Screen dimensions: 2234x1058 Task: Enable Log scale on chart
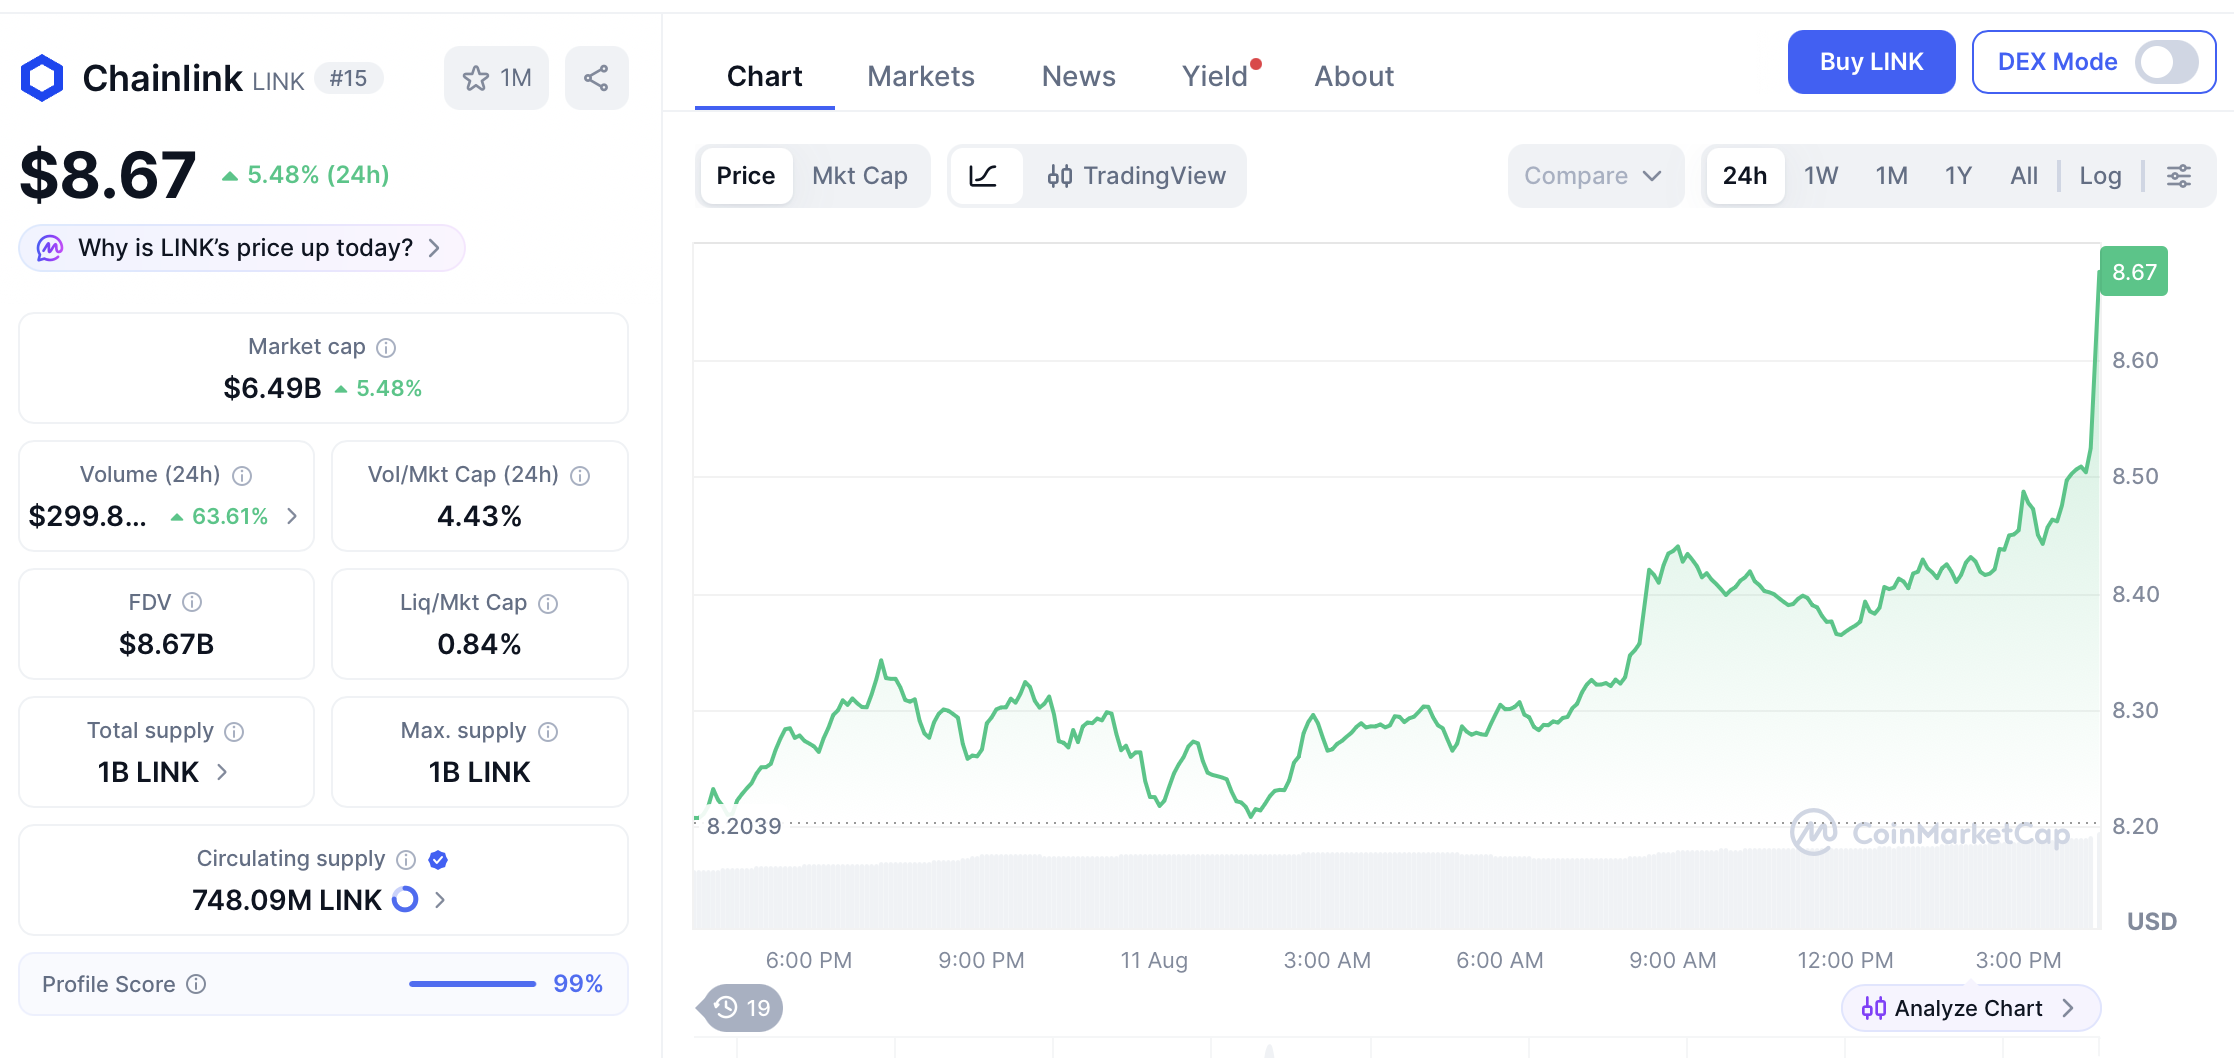point(2100,176)
